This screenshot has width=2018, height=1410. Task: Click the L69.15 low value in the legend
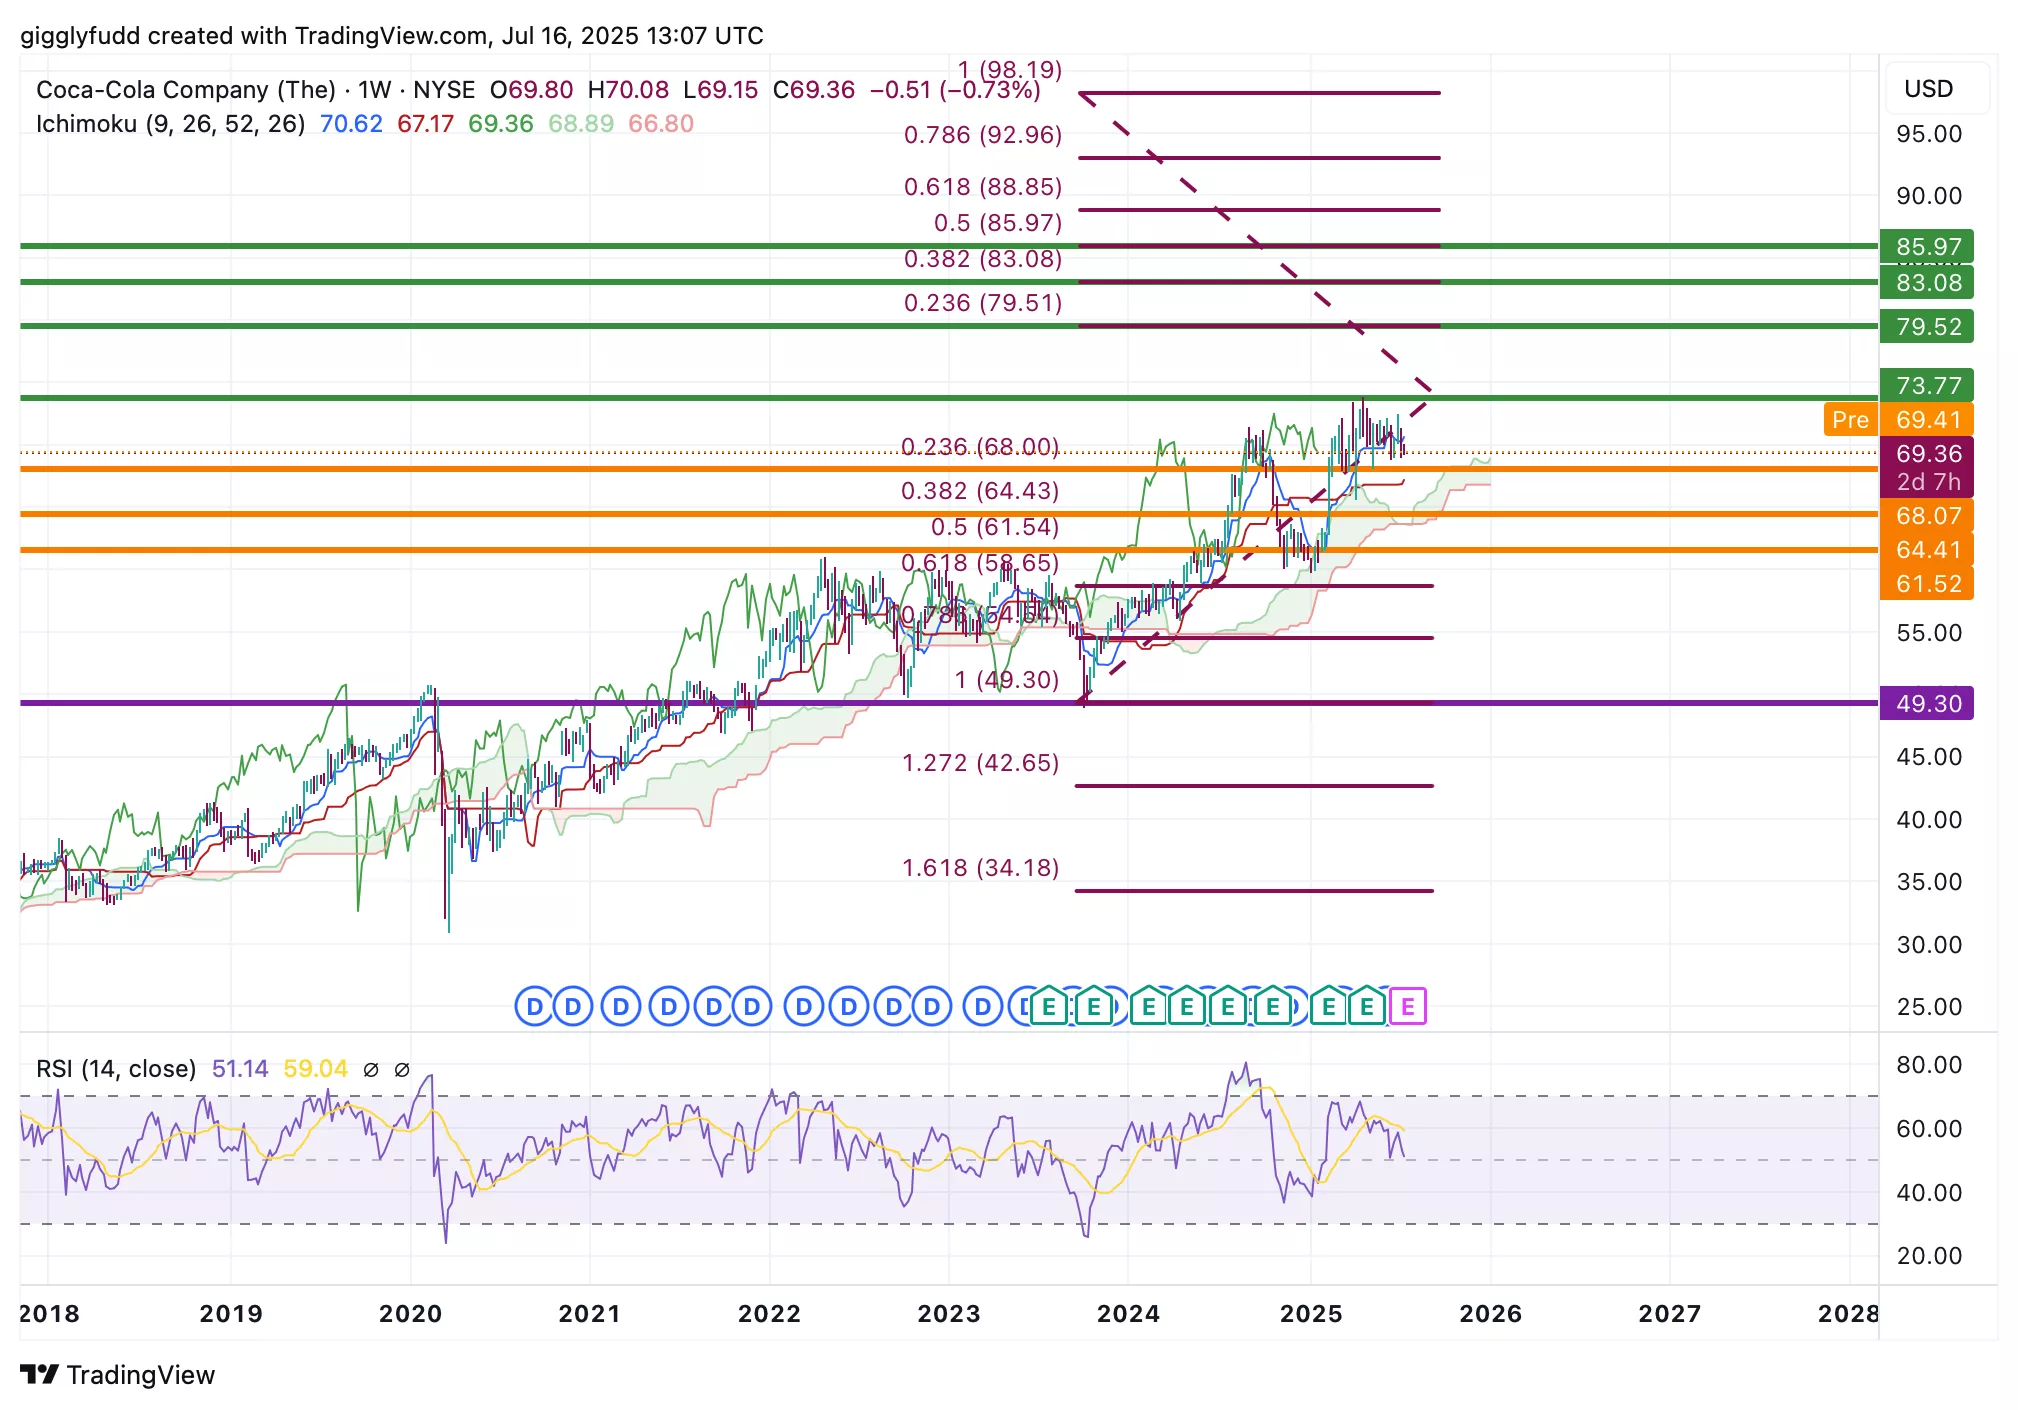pyautogui.click(x=720, y=90)
